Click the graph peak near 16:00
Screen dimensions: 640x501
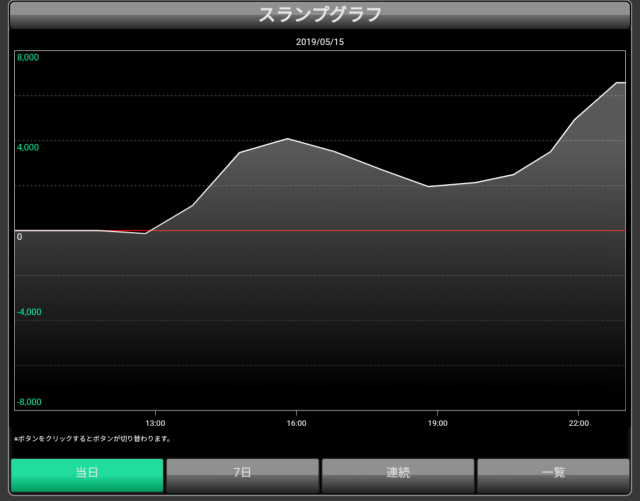click(x=287, y=139)
